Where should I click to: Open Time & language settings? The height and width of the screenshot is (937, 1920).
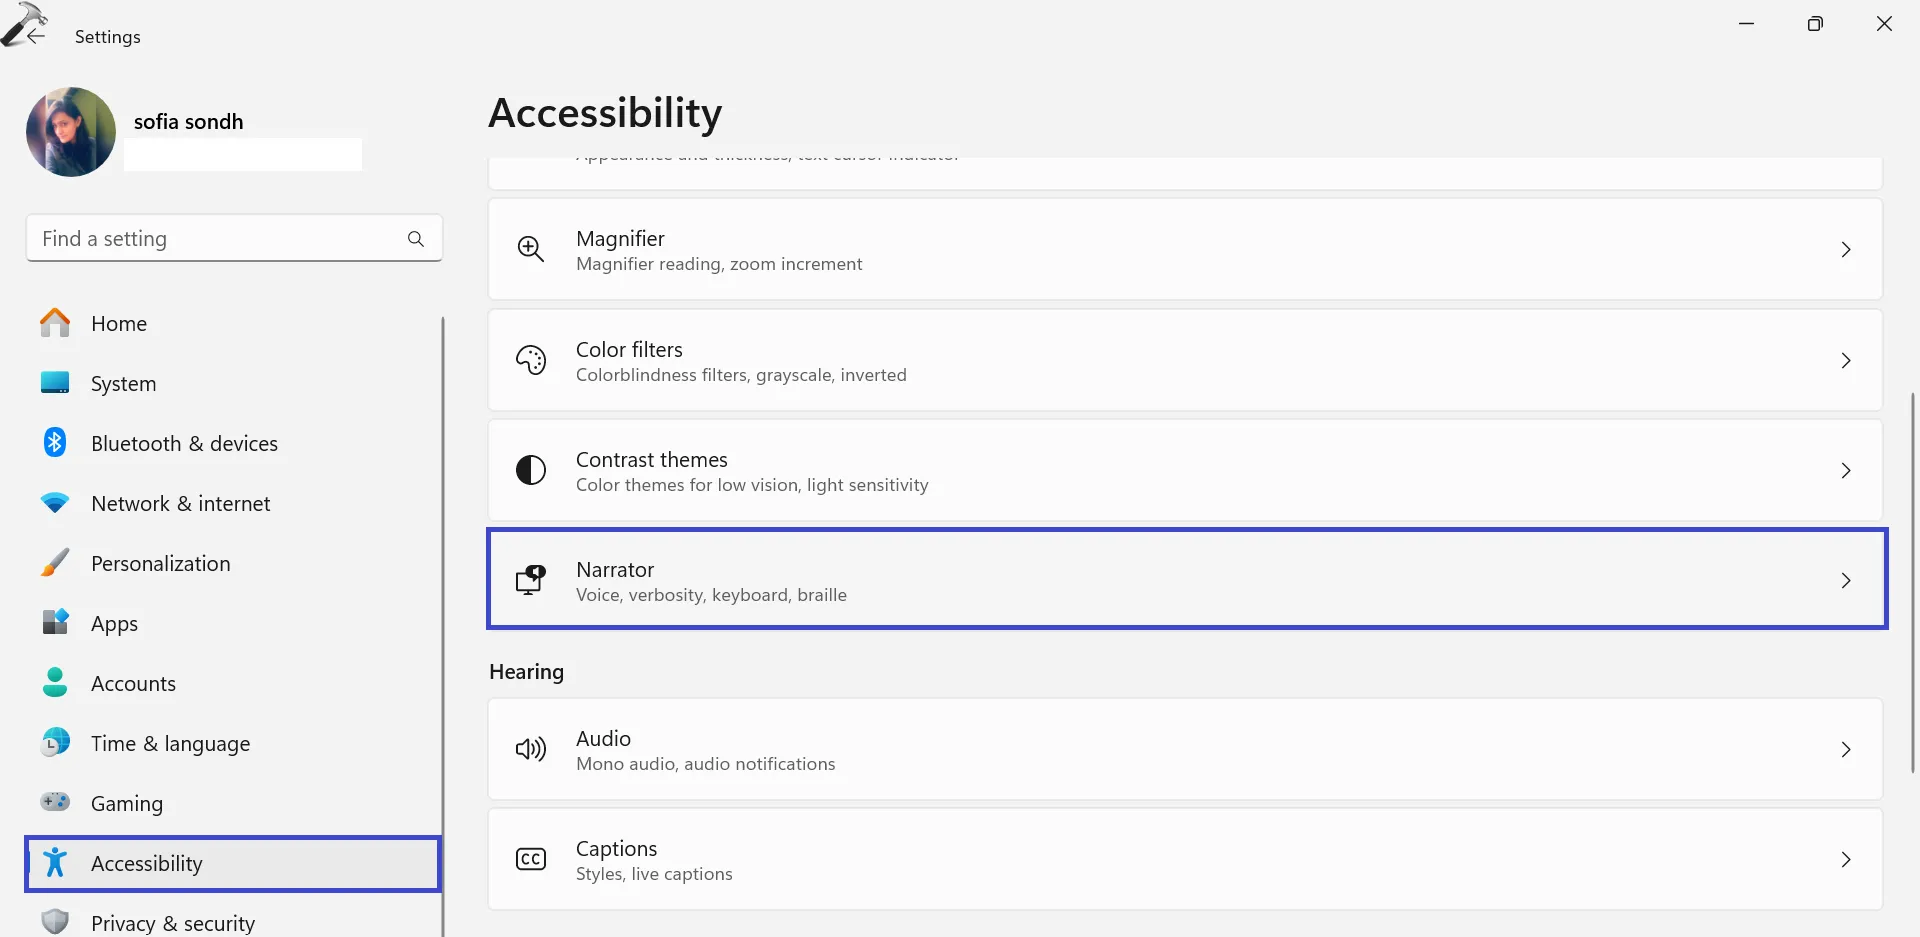pos(170,744)
